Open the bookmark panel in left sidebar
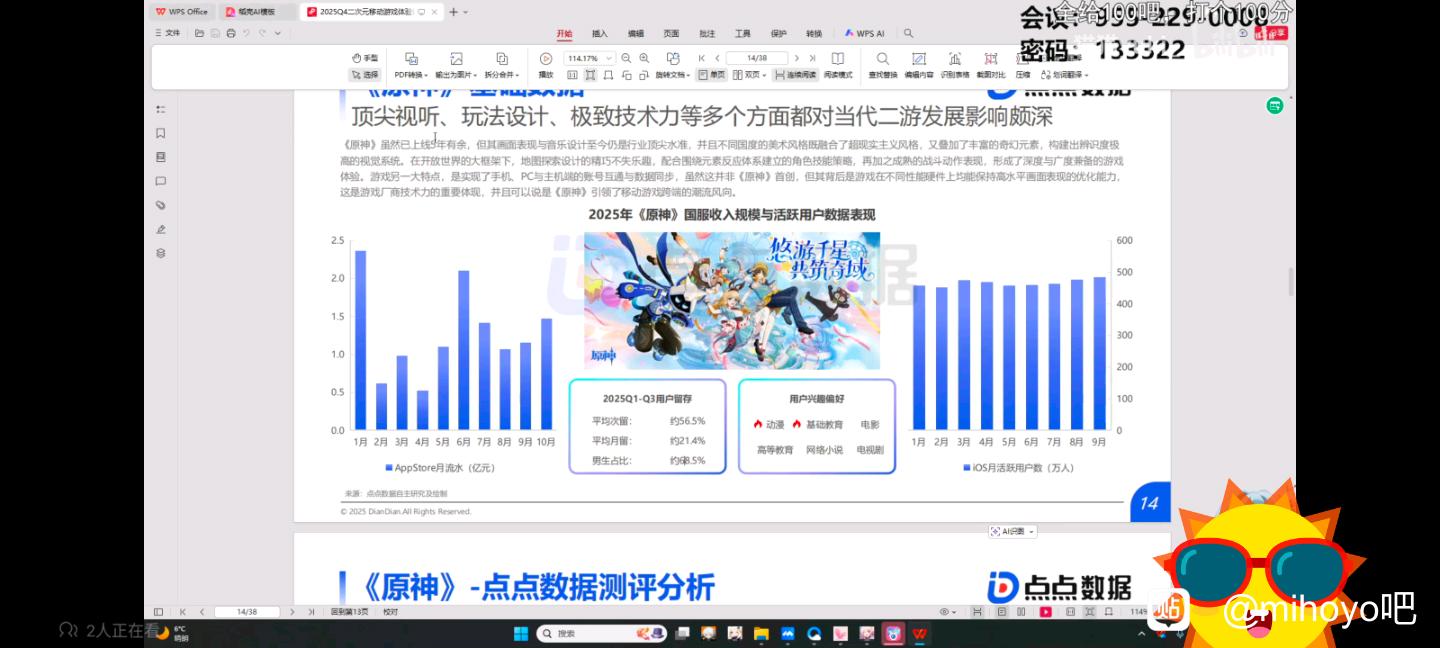The height and width of the screenshot is (648, 1440). [161, 133]
